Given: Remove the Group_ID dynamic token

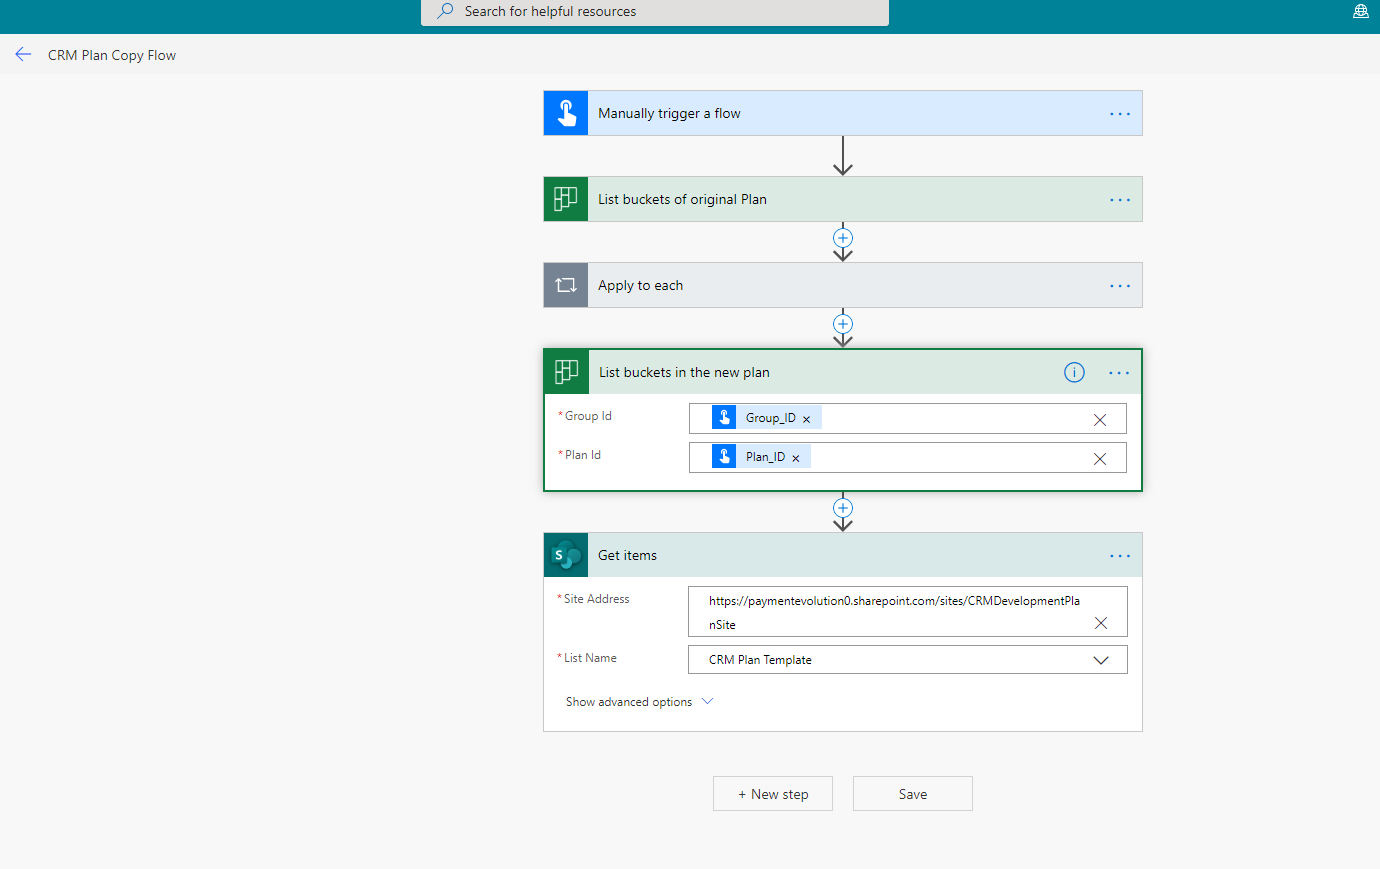Looking at the screenshot, I should click(806, 419).
